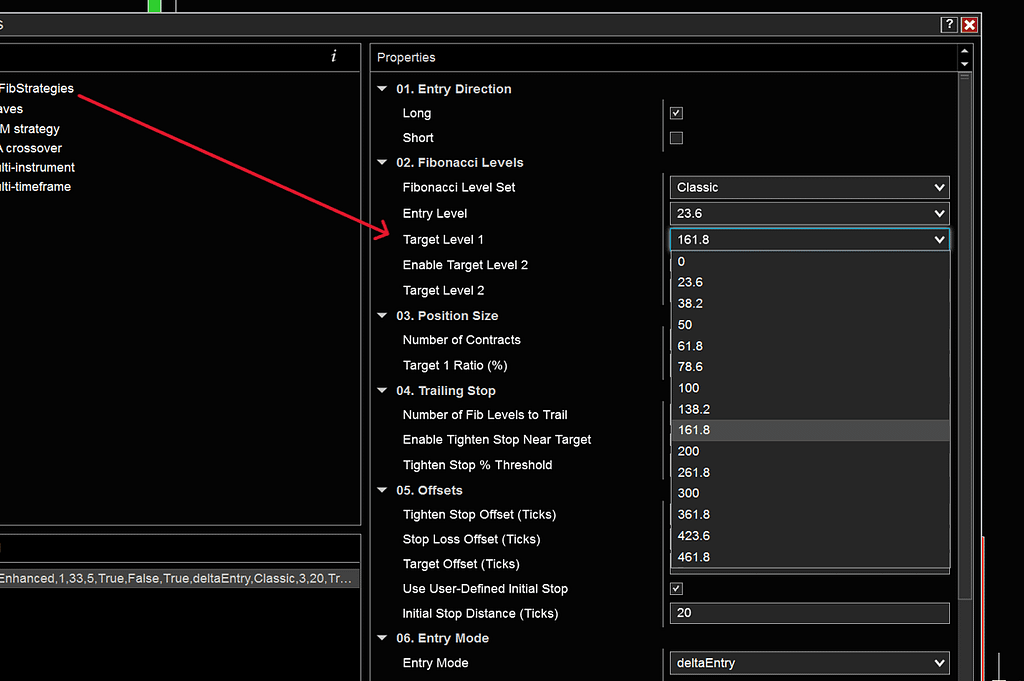Viewport: 1024px width, 681px height.
Task: Collapse the Entry Direction section
Action: 382,88
